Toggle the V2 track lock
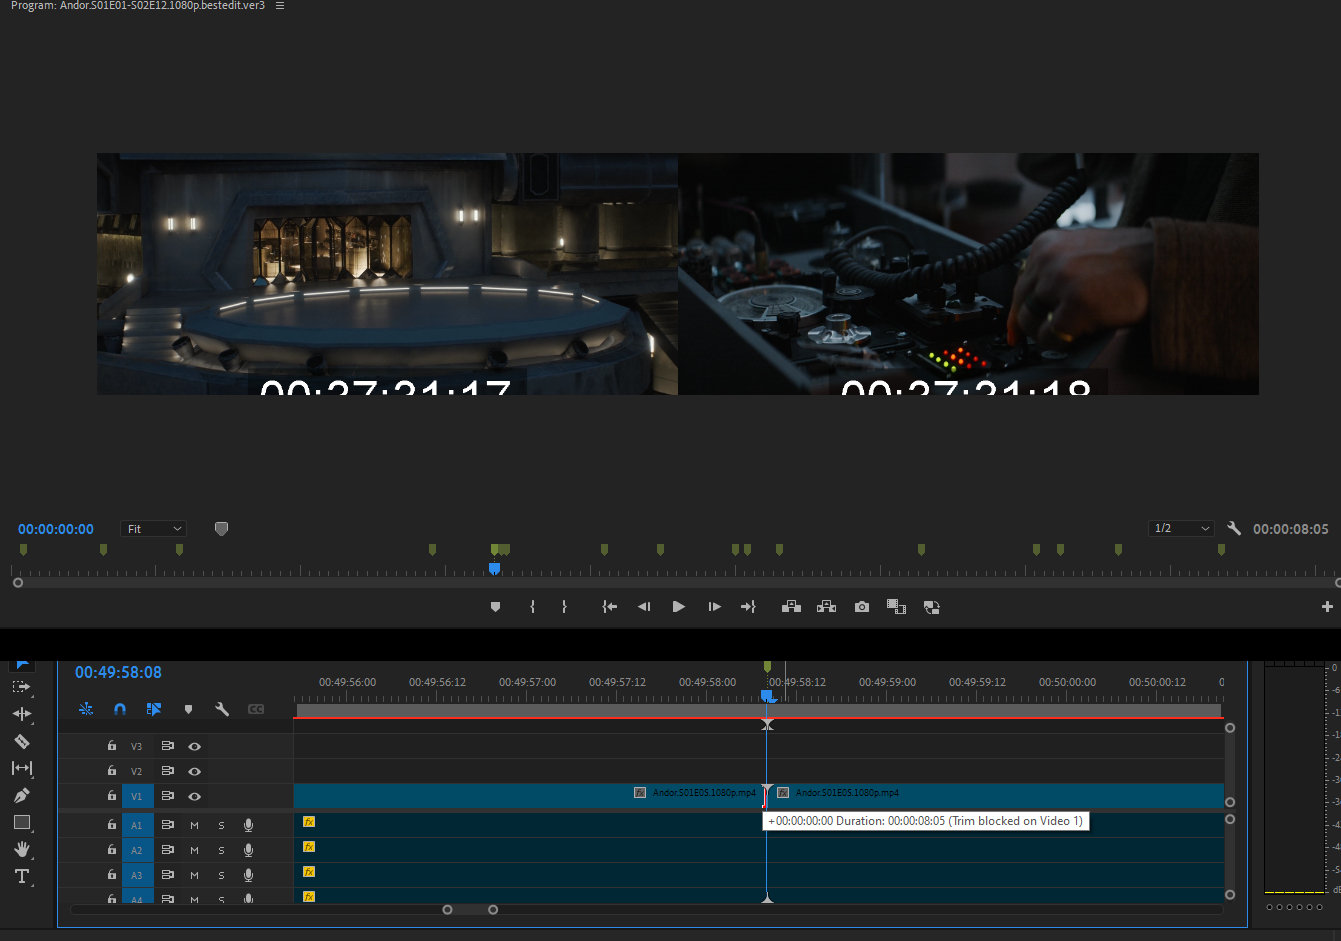Screen dimensions: 1341x941 tap(112, 771)
